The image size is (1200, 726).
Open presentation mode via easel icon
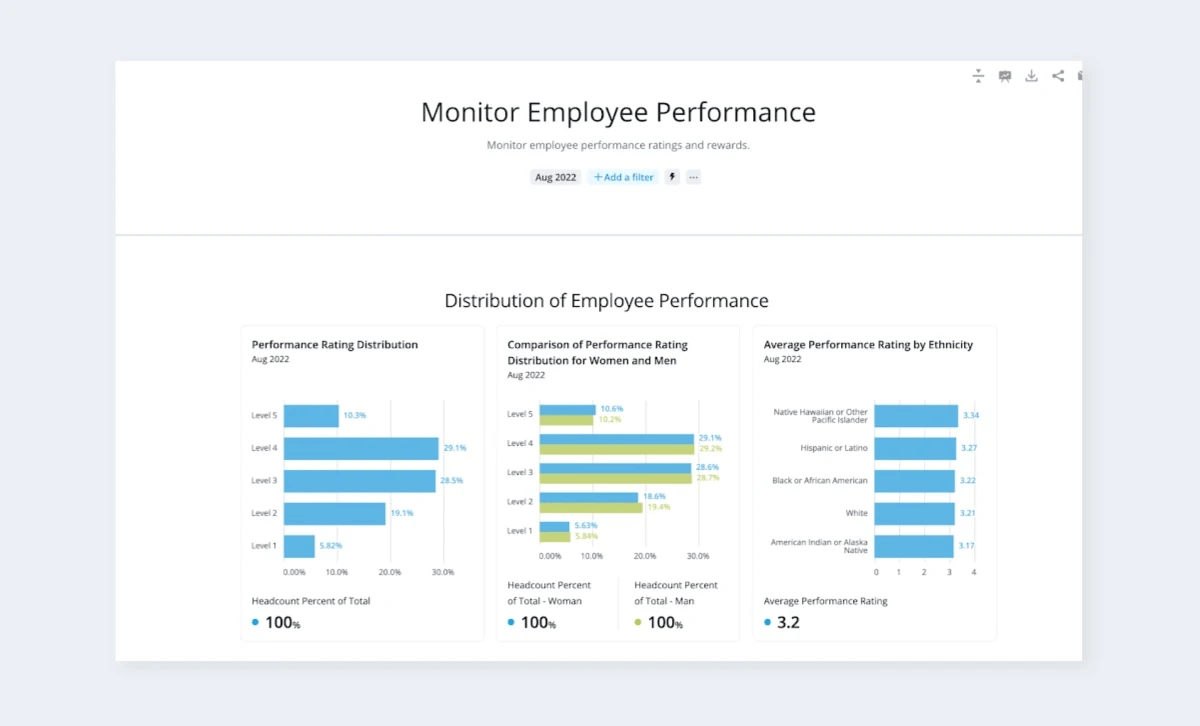(x=1005, y=76)
